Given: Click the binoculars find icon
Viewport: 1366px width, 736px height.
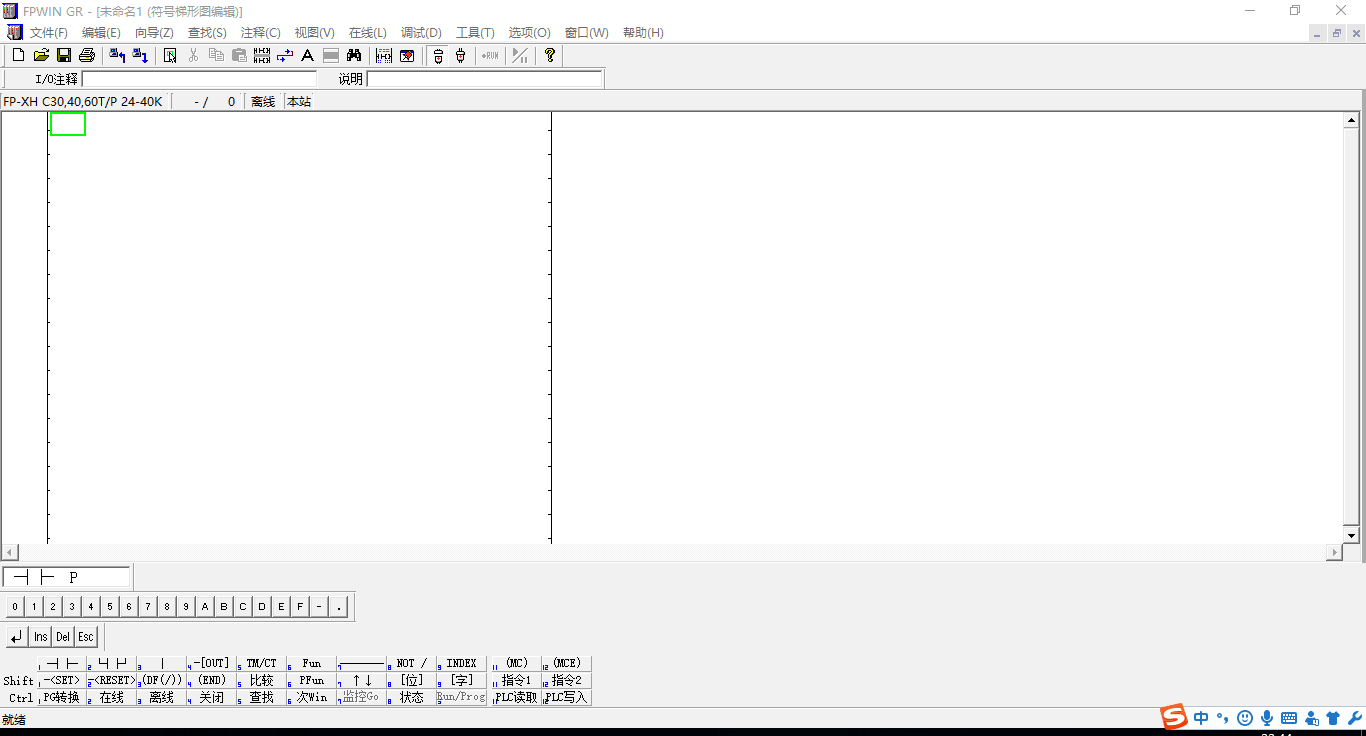Looking at the screenshot, I should click(353, 56).
